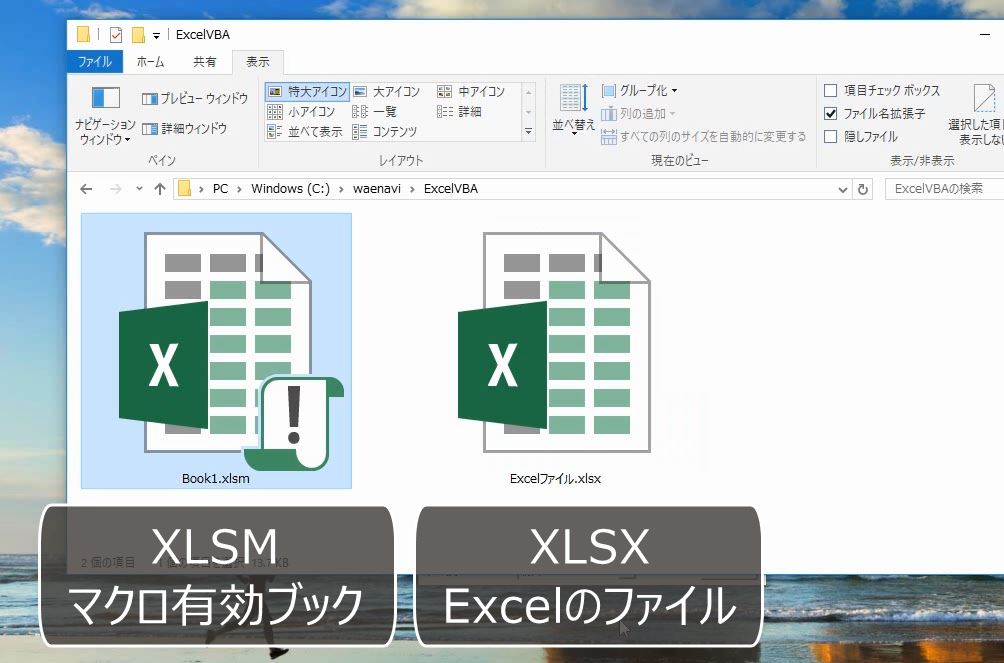The height and width of the screenshot is (663, 1004).
Task: Expand the chevron after PC in path
Action: point(239,189)
